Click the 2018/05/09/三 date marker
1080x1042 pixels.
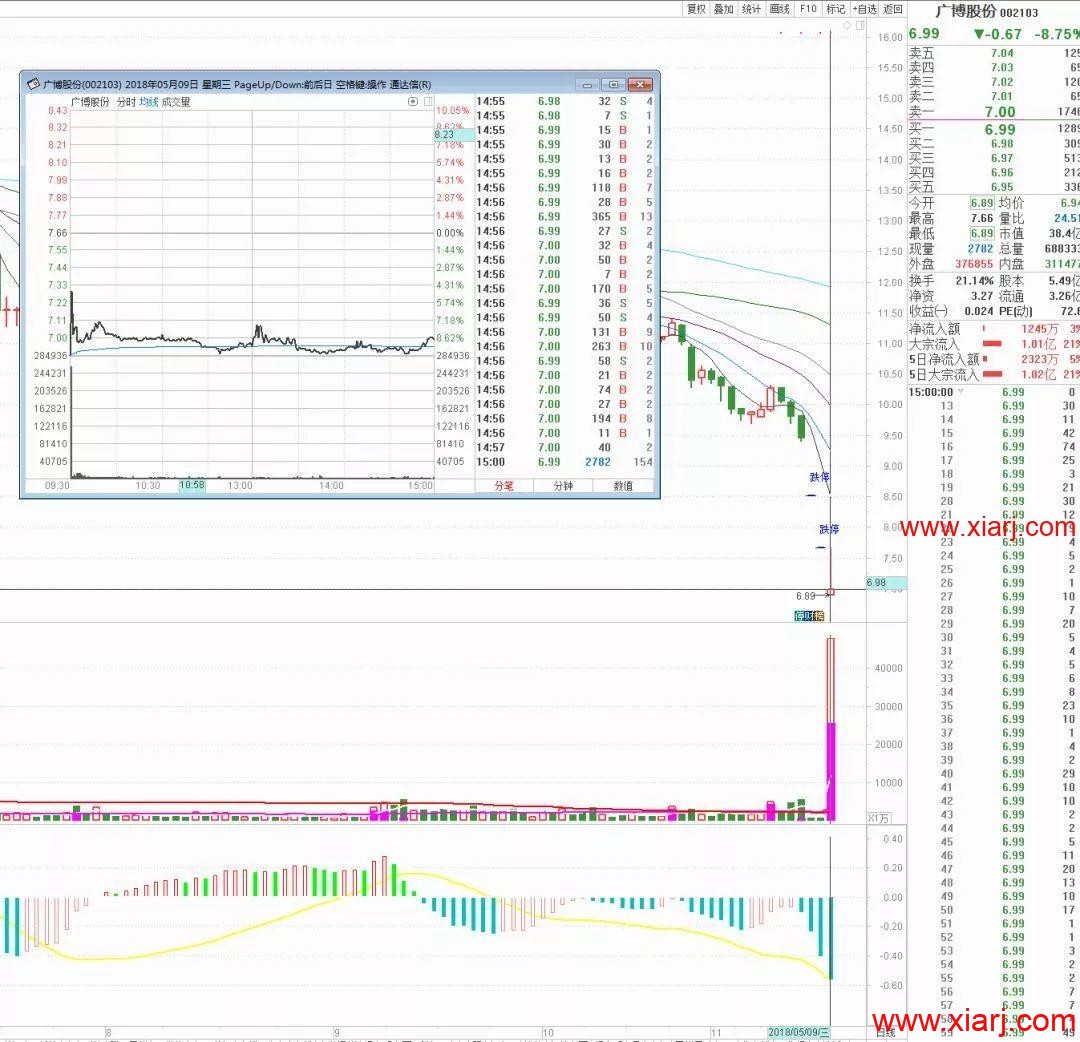799,1032
